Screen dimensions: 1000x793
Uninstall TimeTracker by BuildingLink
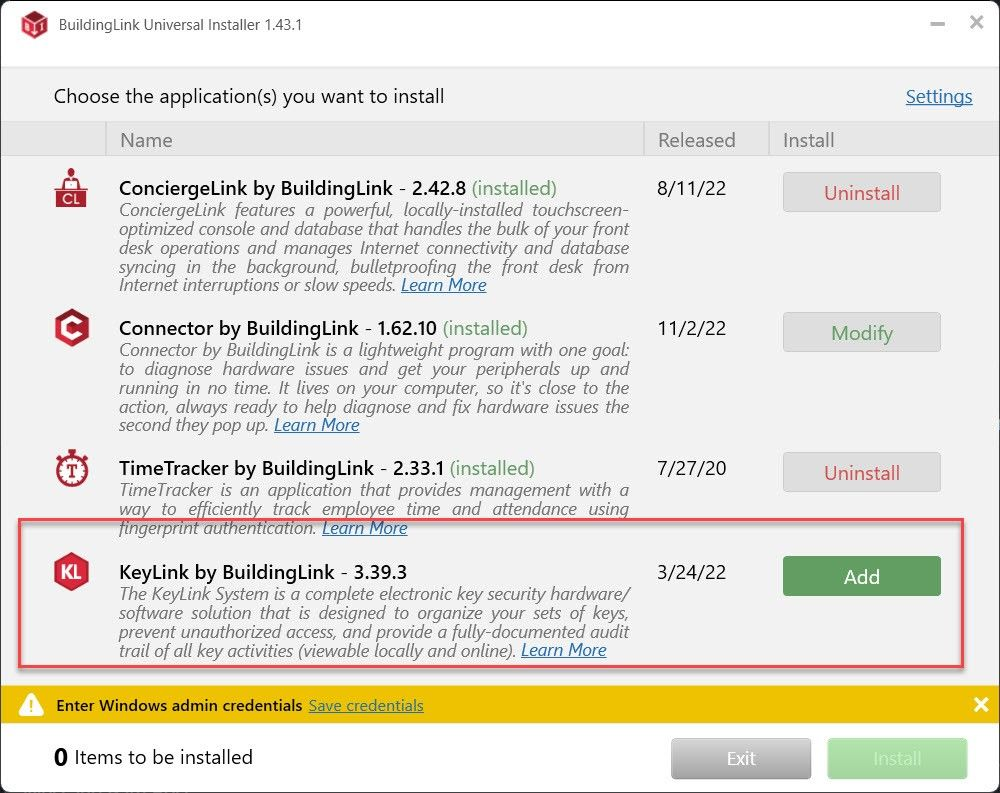click(862, 472)
